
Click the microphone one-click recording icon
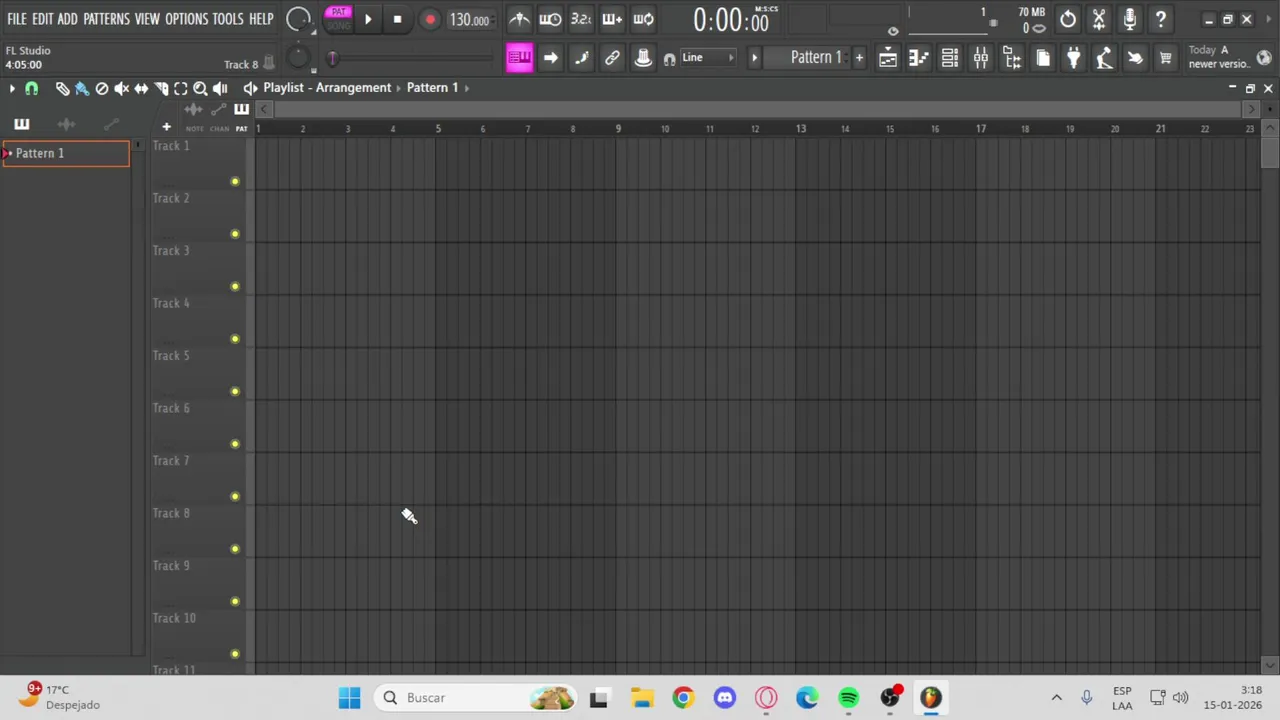pos(1130,19)
